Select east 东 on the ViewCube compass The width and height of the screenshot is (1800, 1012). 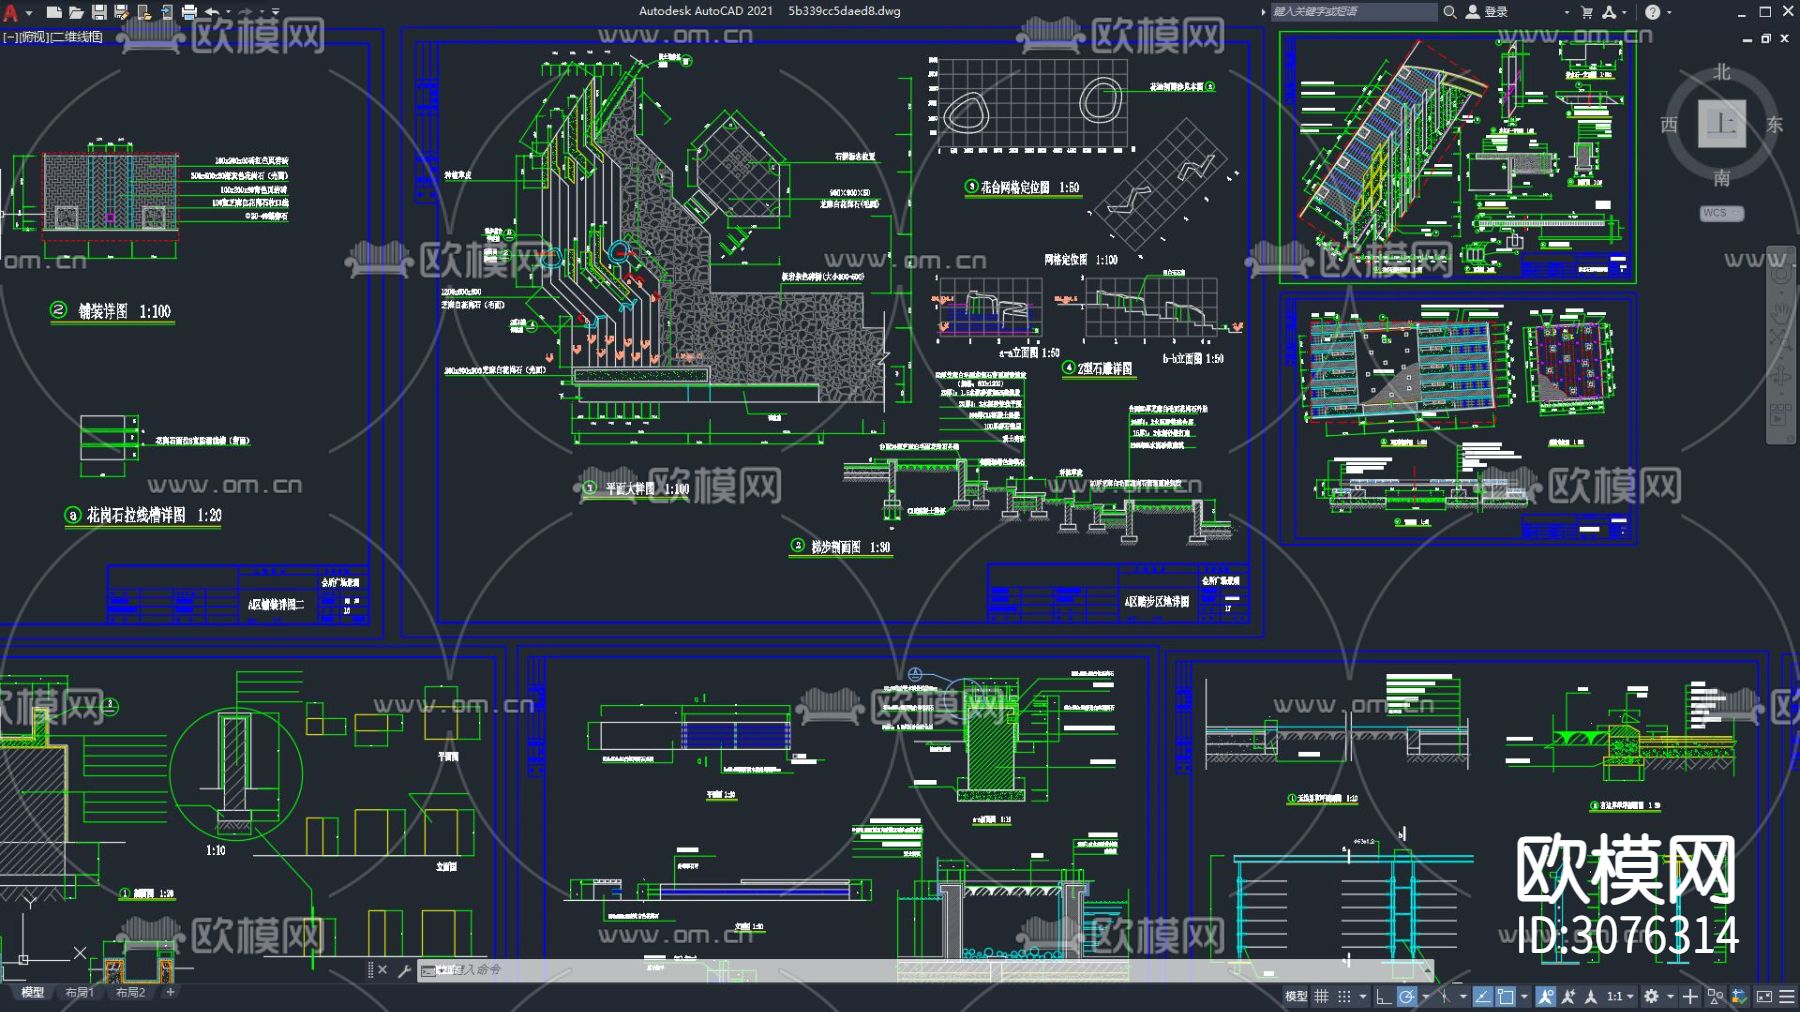tap(1775, 124)
